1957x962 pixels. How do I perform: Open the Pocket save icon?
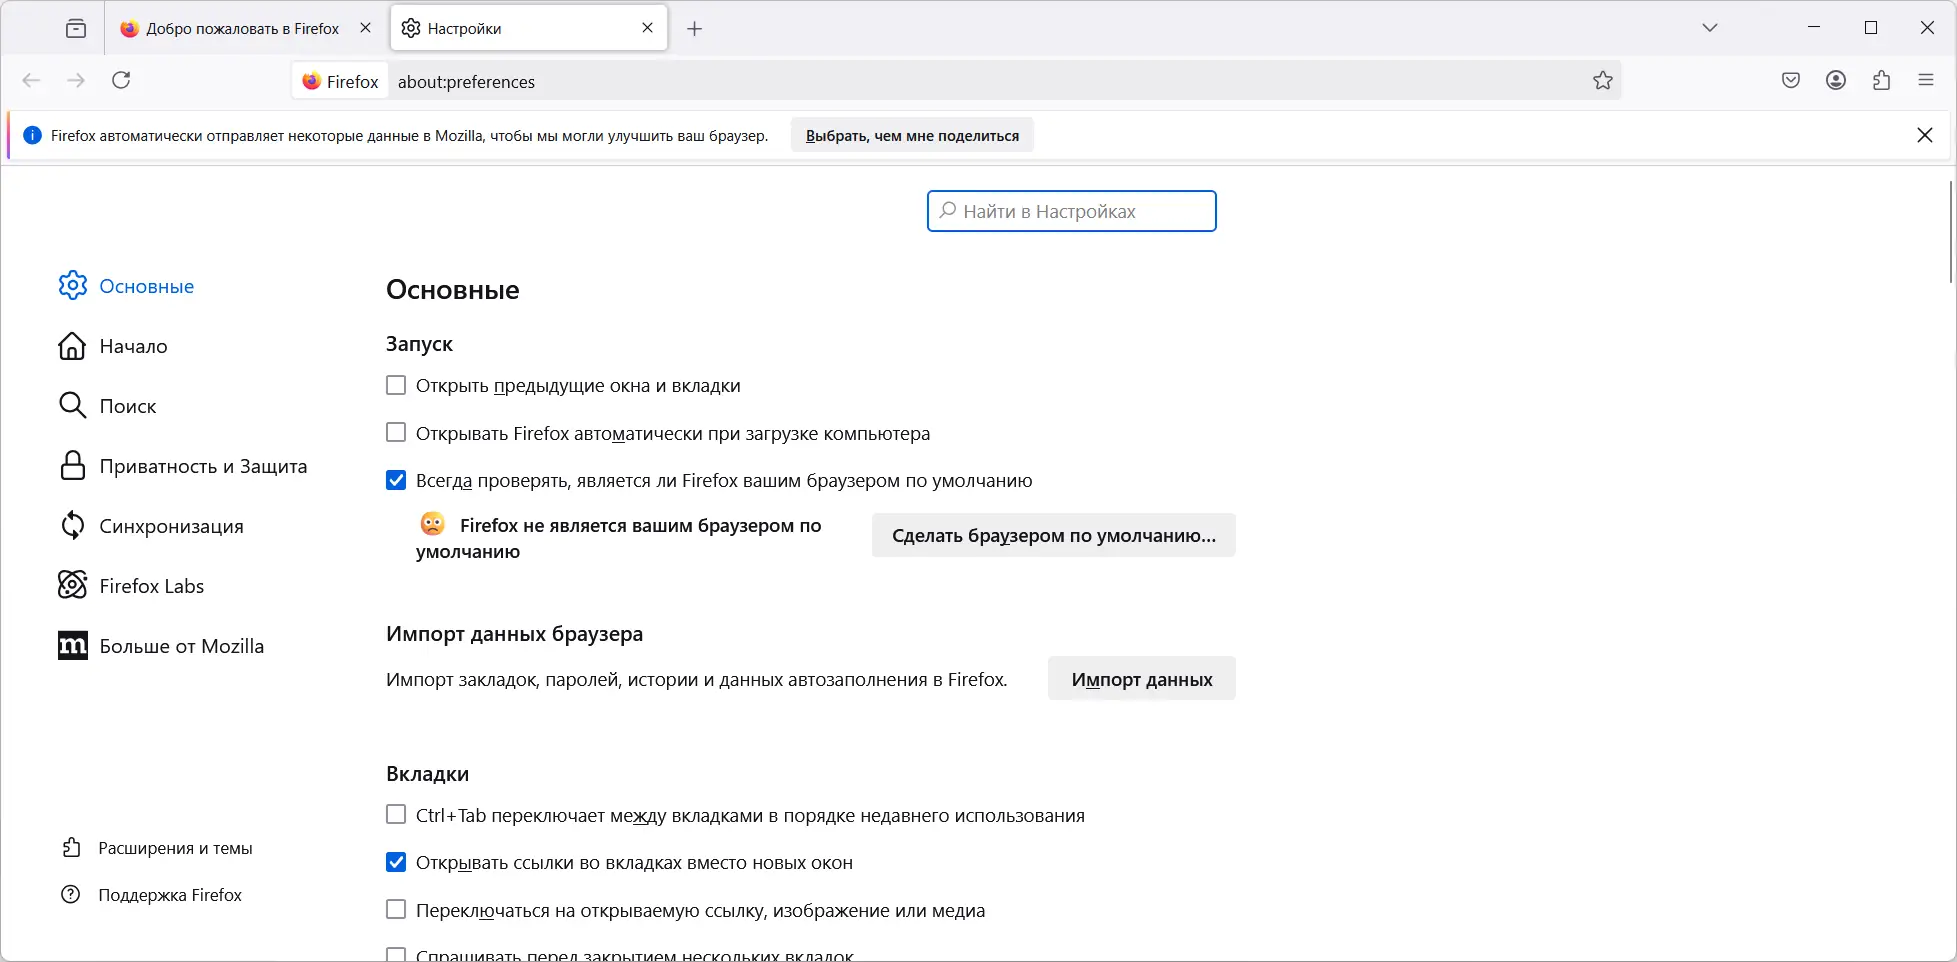1791,81
